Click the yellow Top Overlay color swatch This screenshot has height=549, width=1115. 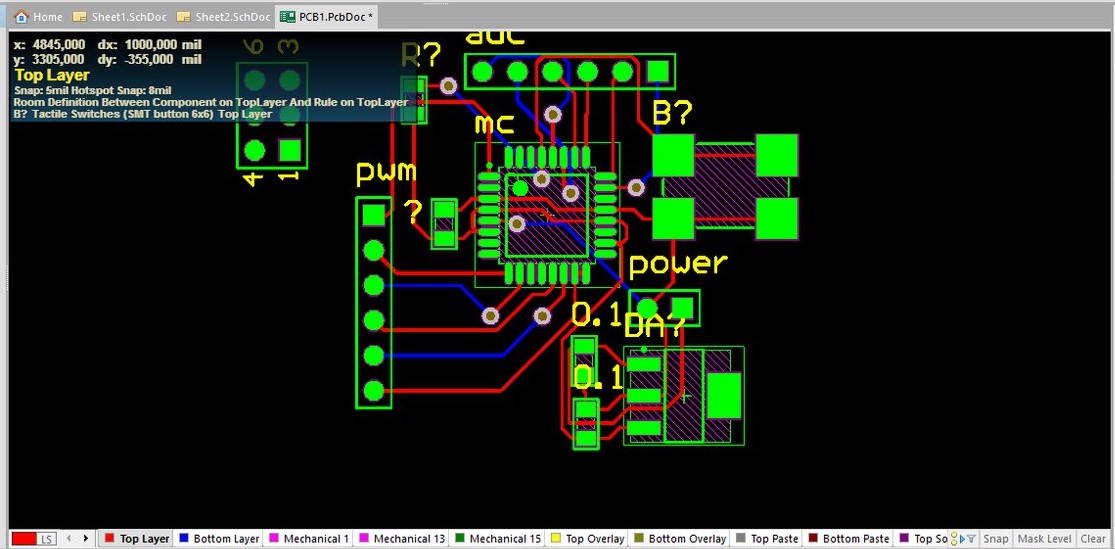tap(556, 538)
